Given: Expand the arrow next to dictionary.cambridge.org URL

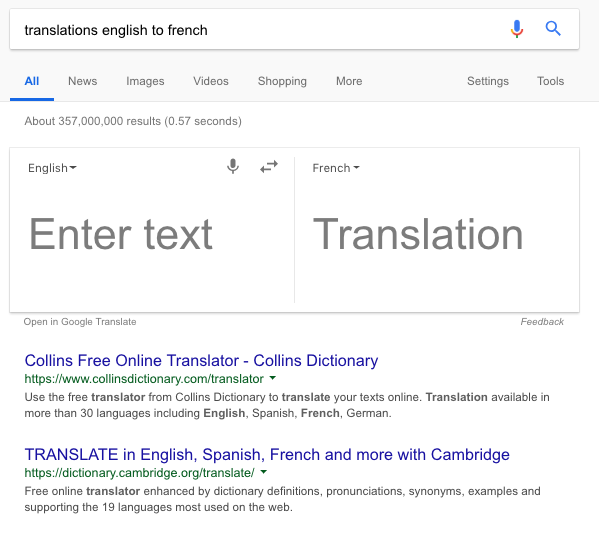Looking at the screenshot, I should (263, 472).
